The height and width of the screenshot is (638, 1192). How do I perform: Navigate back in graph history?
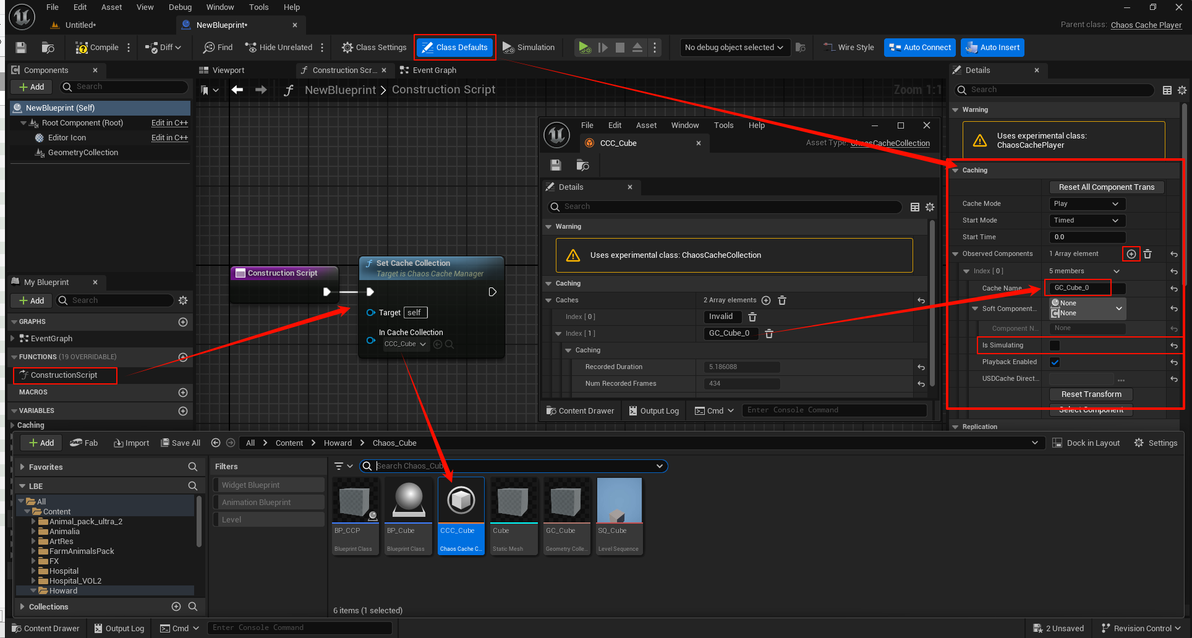point(237,90)
